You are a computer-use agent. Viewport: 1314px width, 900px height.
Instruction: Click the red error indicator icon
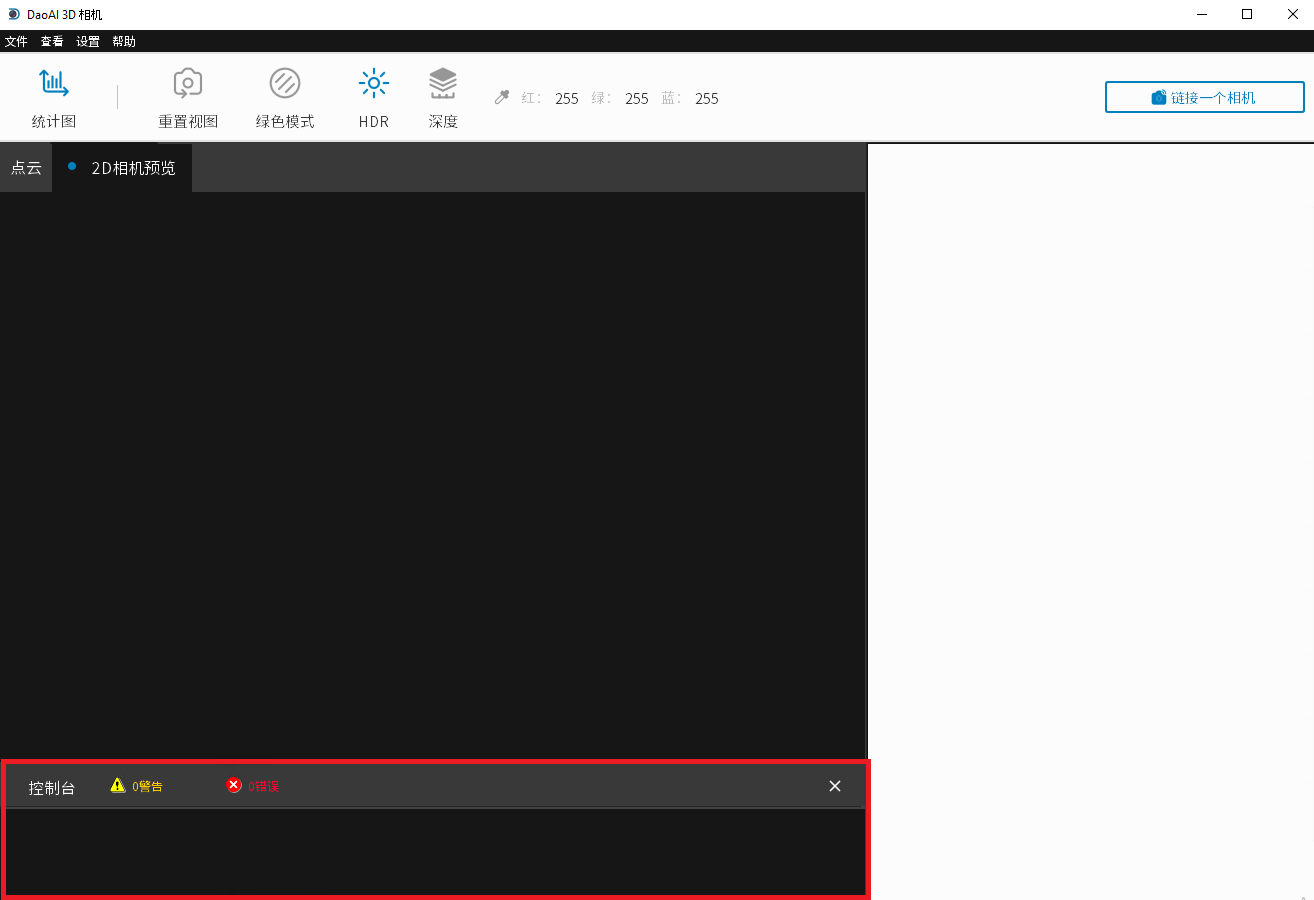coord(234,786)
